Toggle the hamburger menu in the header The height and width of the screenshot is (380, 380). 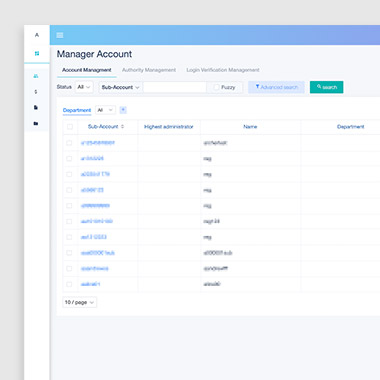tap(60, 35)
